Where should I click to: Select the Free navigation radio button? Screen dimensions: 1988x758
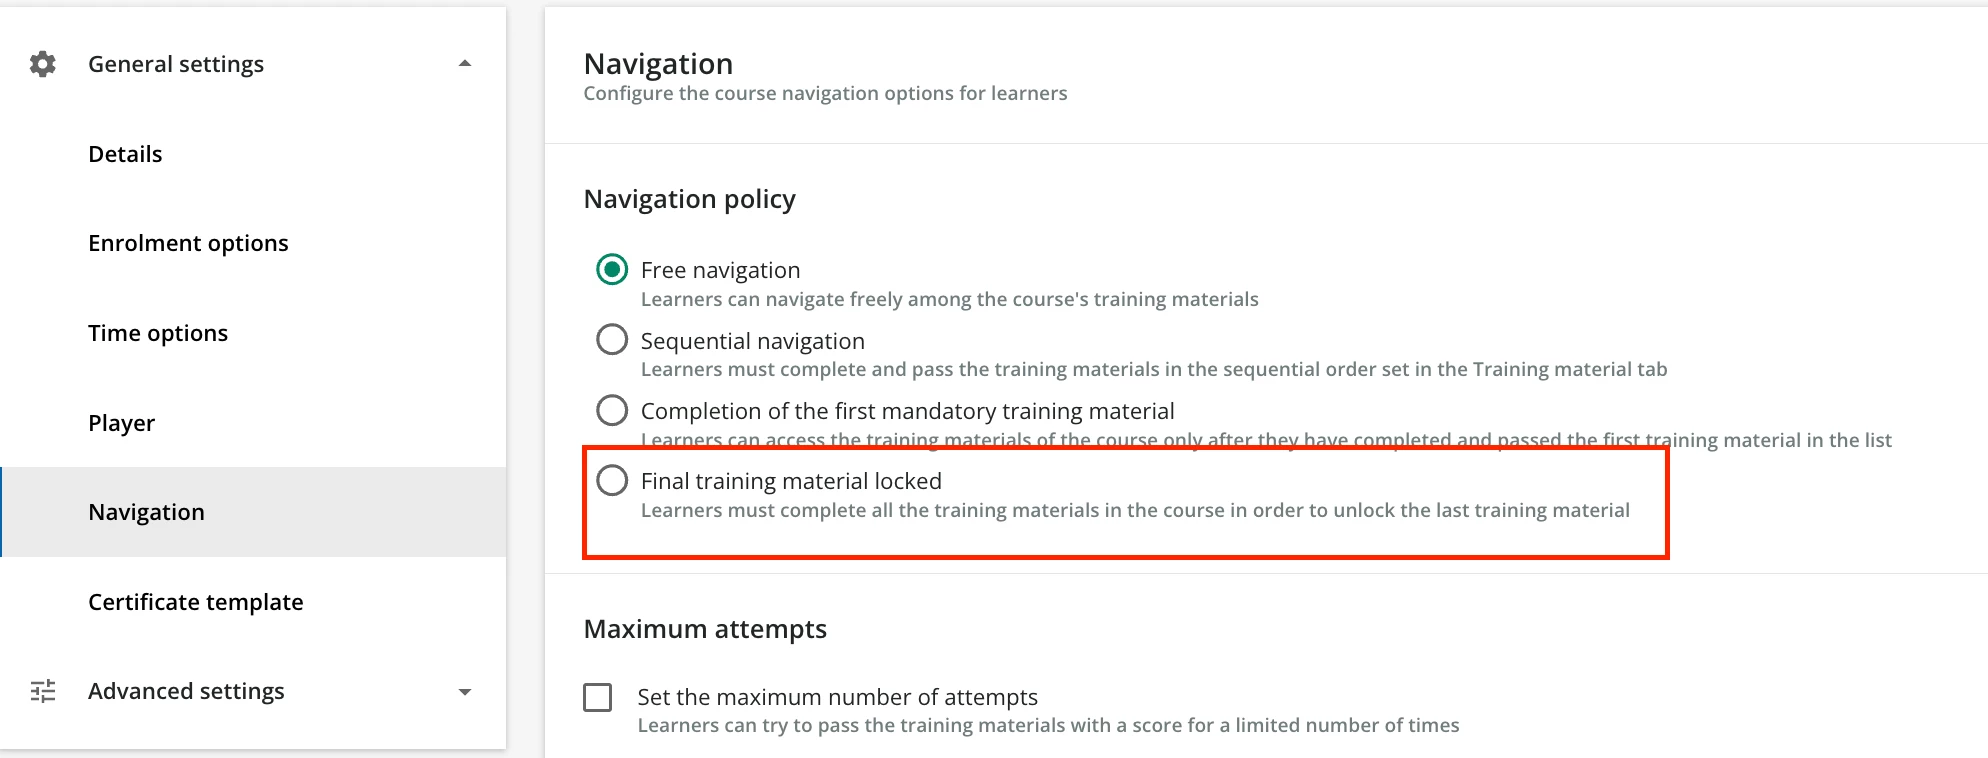(612, 270)
